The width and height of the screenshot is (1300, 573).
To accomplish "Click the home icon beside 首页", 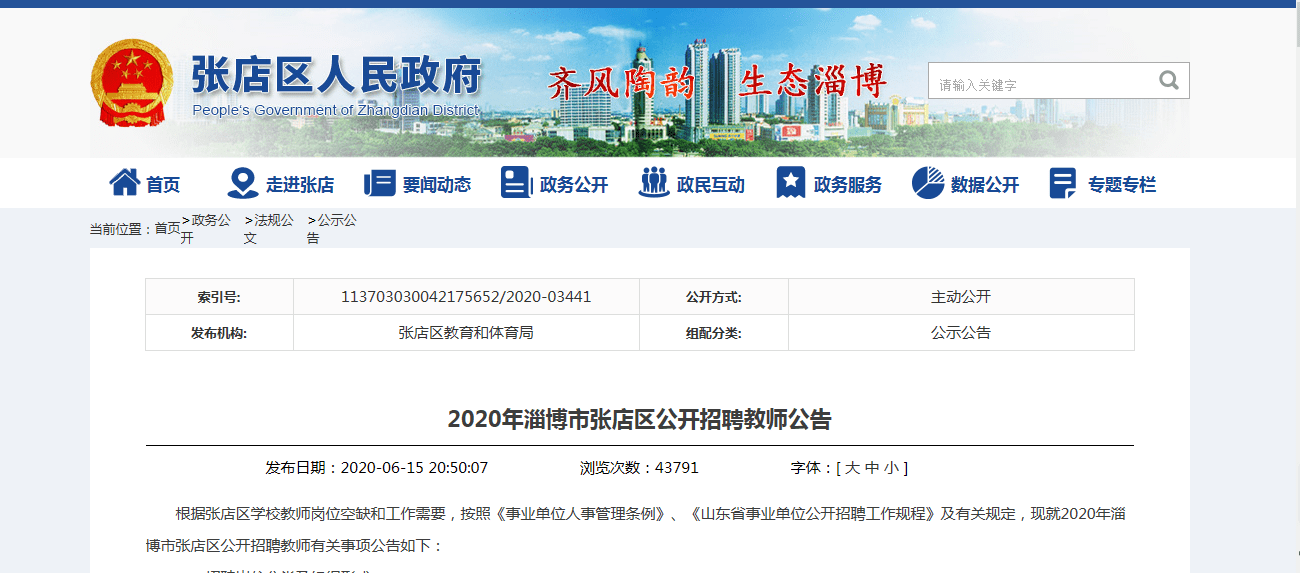I will (124, 183).
